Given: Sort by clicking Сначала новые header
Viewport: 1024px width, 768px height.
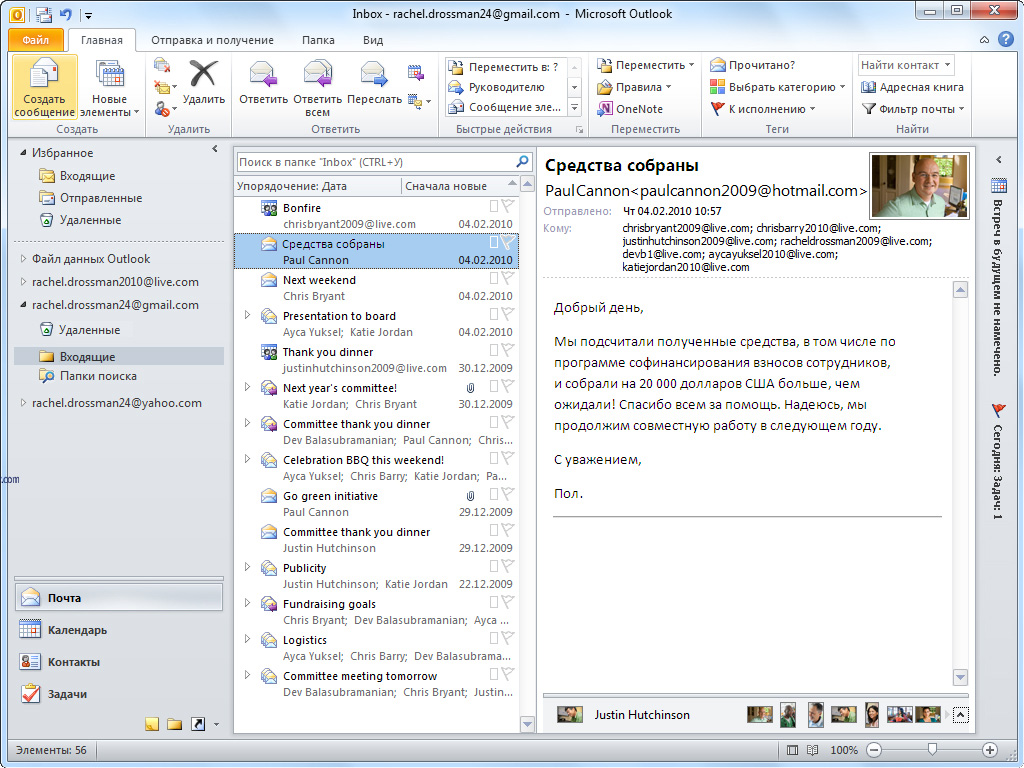Looking at the screenshot, I should pos(447,186).
